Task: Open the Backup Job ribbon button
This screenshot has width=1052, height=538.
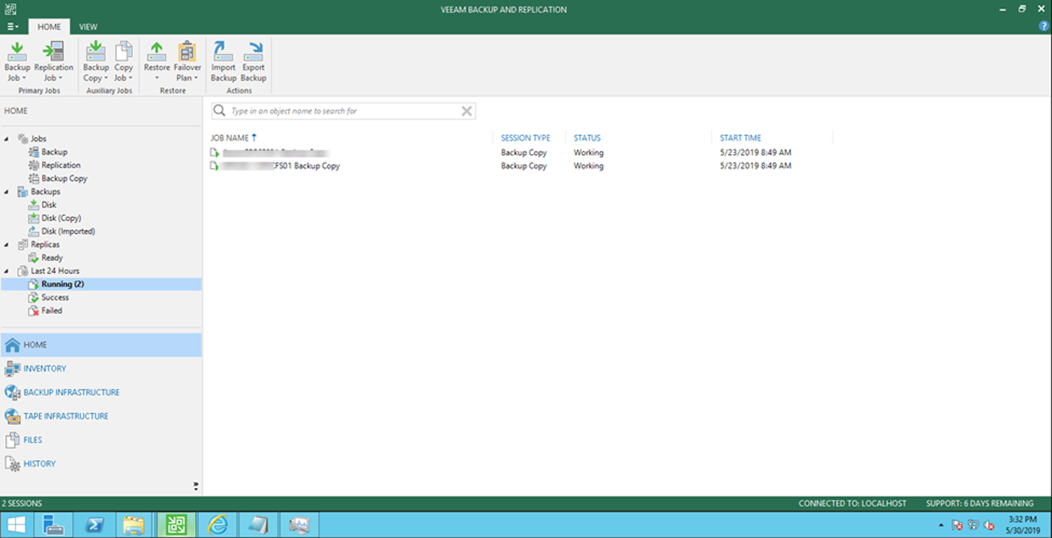Action: coord(17,62)
